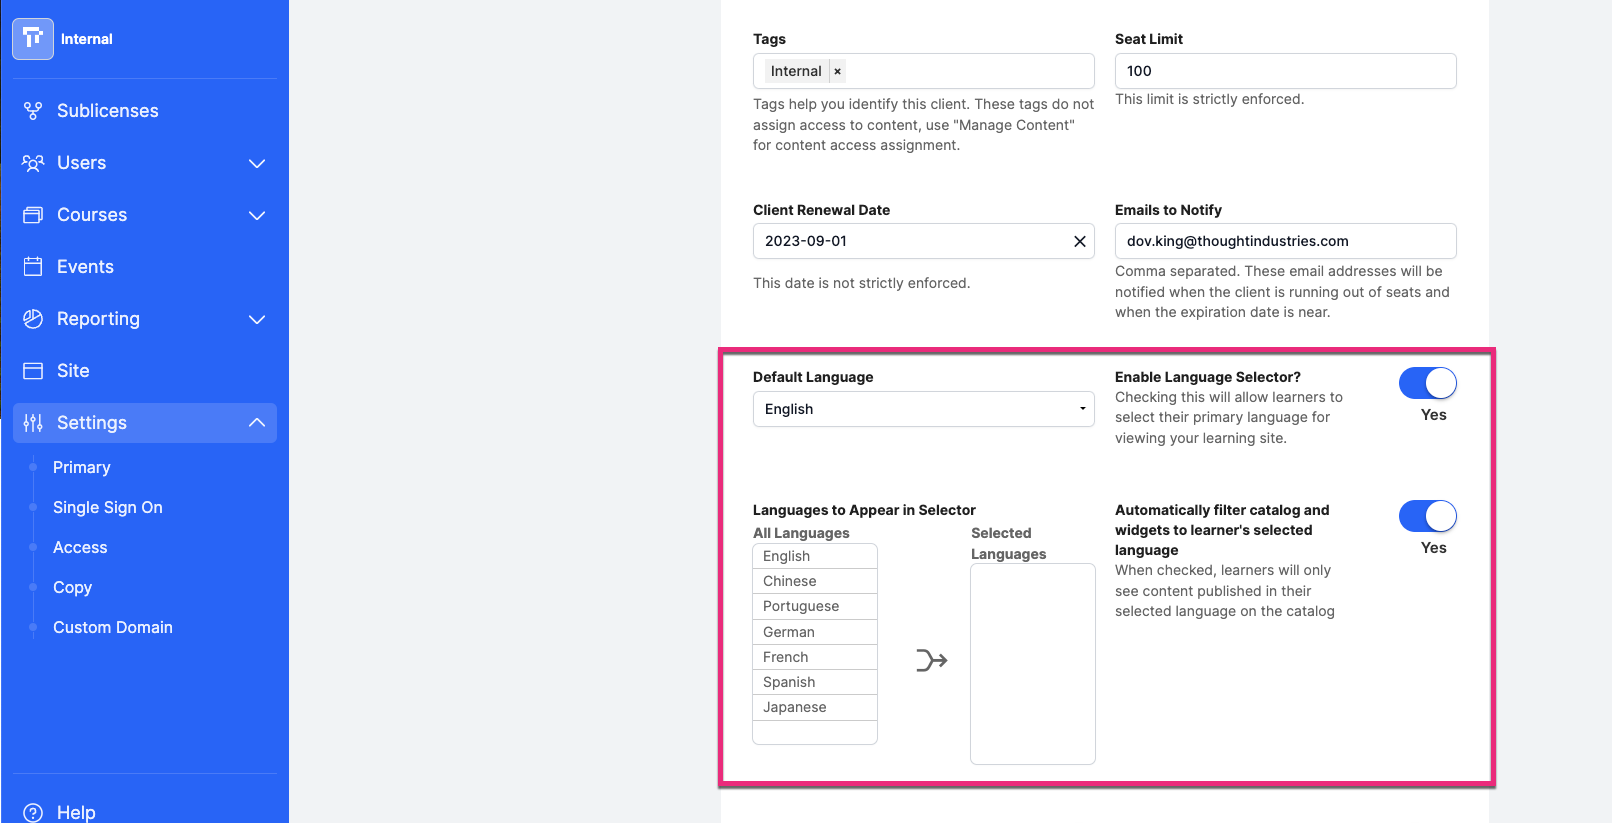Screen dimensions: 1612x823
Task: Collapse the Settings section chevron
Action: tap(257, 423)
